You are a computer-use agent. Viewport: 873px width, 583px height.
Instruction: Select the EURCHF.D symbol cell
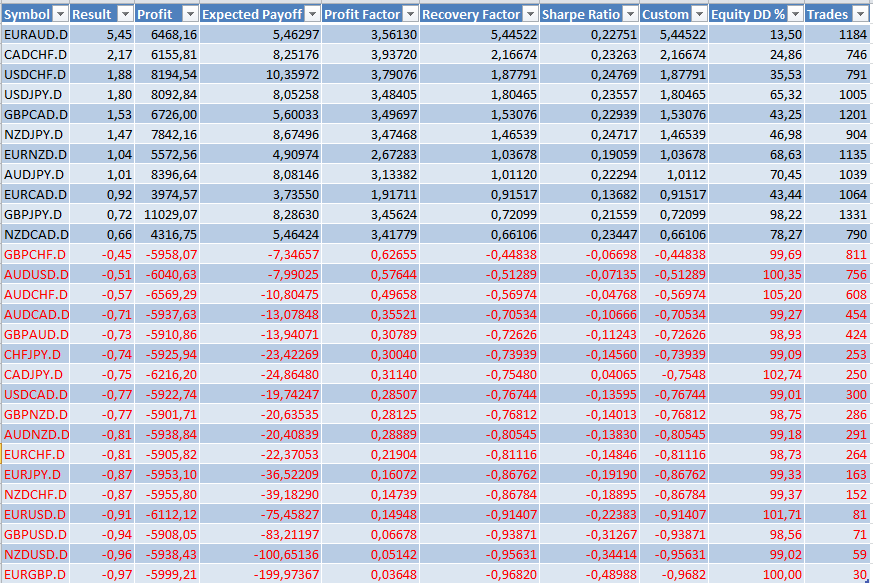(x=35, y=455)
